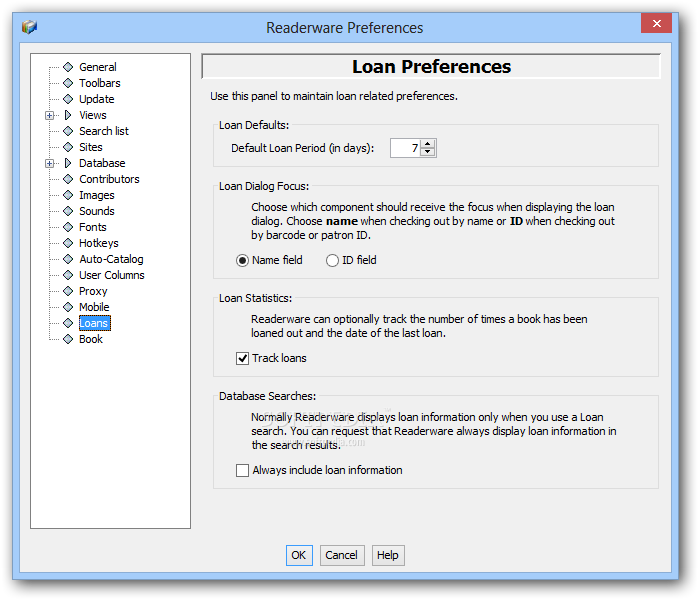
Task: Open the Sounds preferences page
Action: (x=97, y=211)
